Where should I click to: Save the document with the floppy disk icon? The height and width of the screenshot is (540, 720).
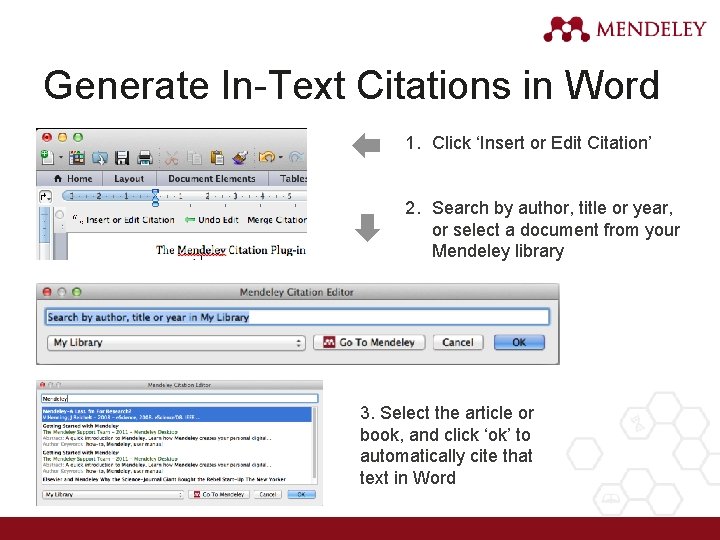122,158
